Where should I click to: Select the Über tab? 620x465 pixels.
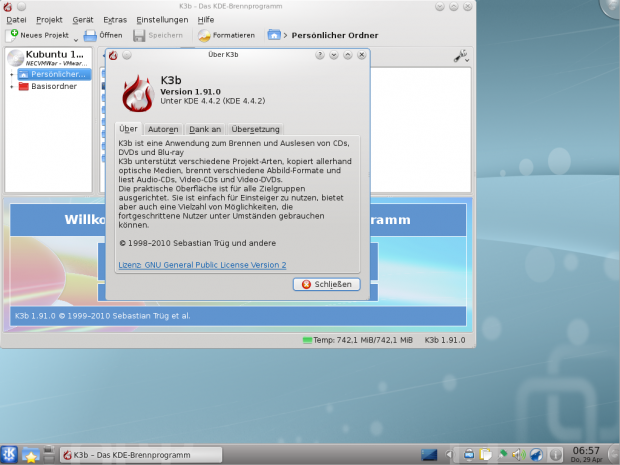pos(129,129)
